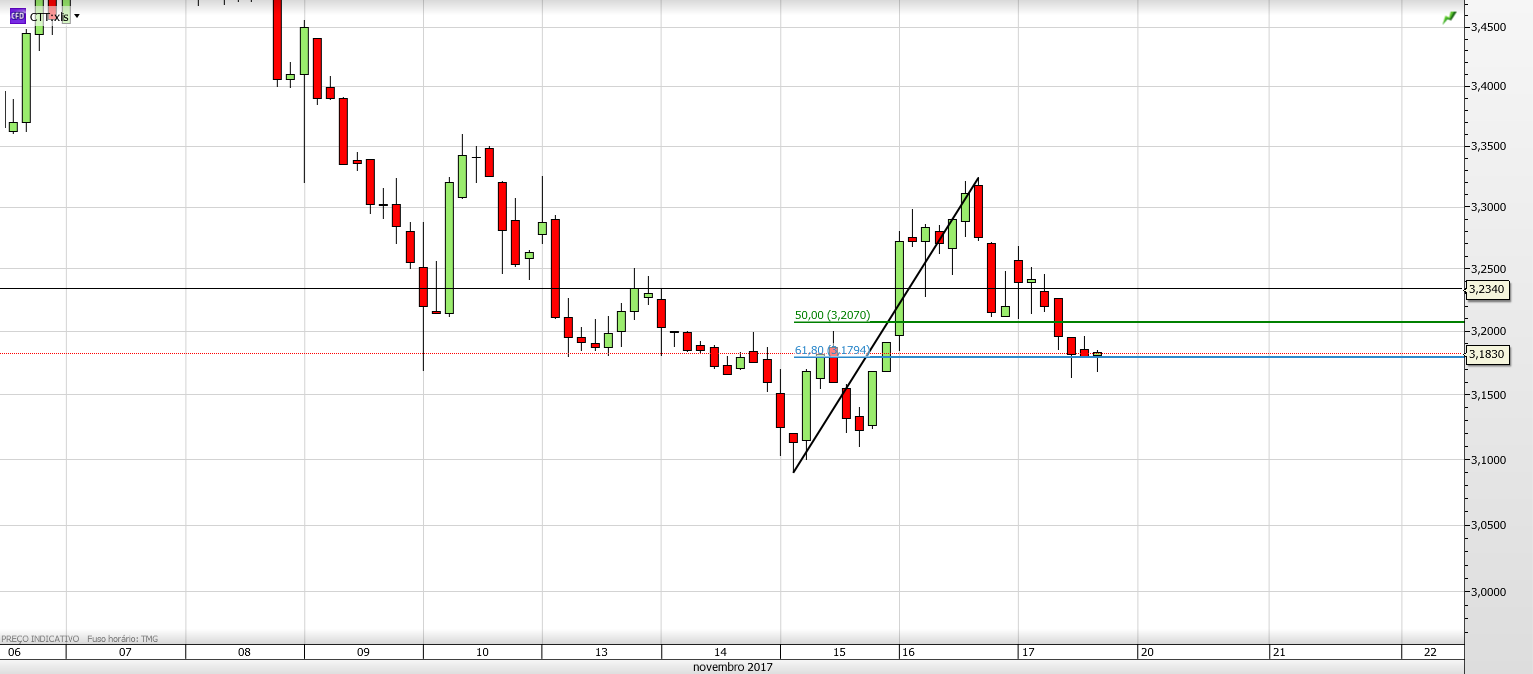Screen dimensions: 1533x674
Task: Click the purple CFD instrument icon
Action: tap(17, 16)
